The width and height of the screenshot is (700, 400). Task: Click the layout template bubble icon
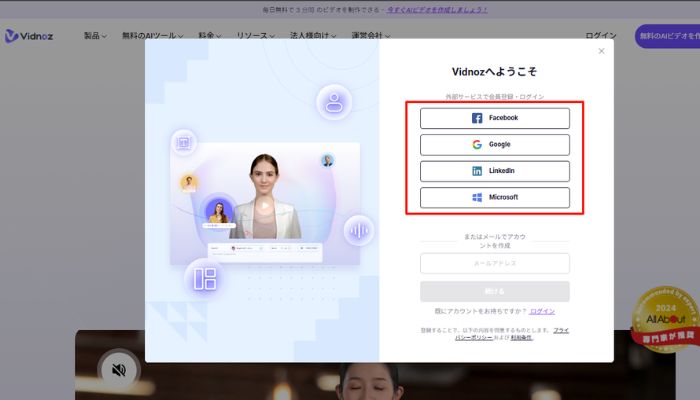point(205,279)
